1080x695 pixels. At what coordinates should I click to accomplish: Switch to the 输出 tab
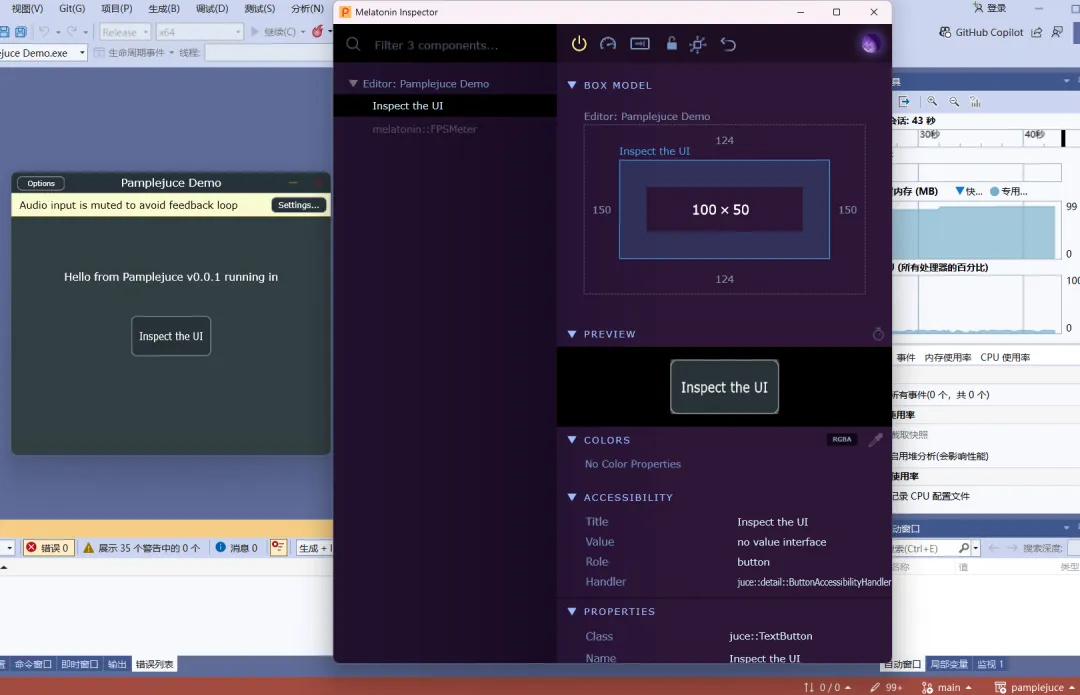[x=117, y=664]
